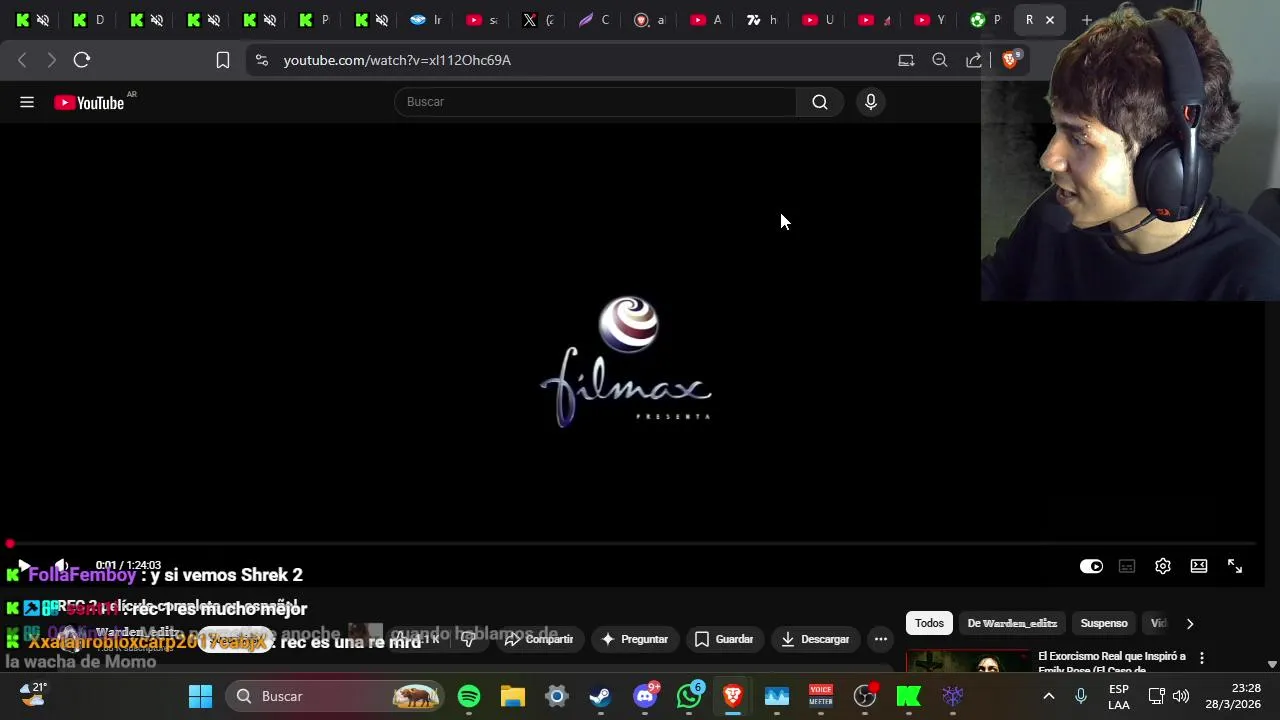Click the Compartir share button
Screen dimensions: 1280x720
click(538, 639)
